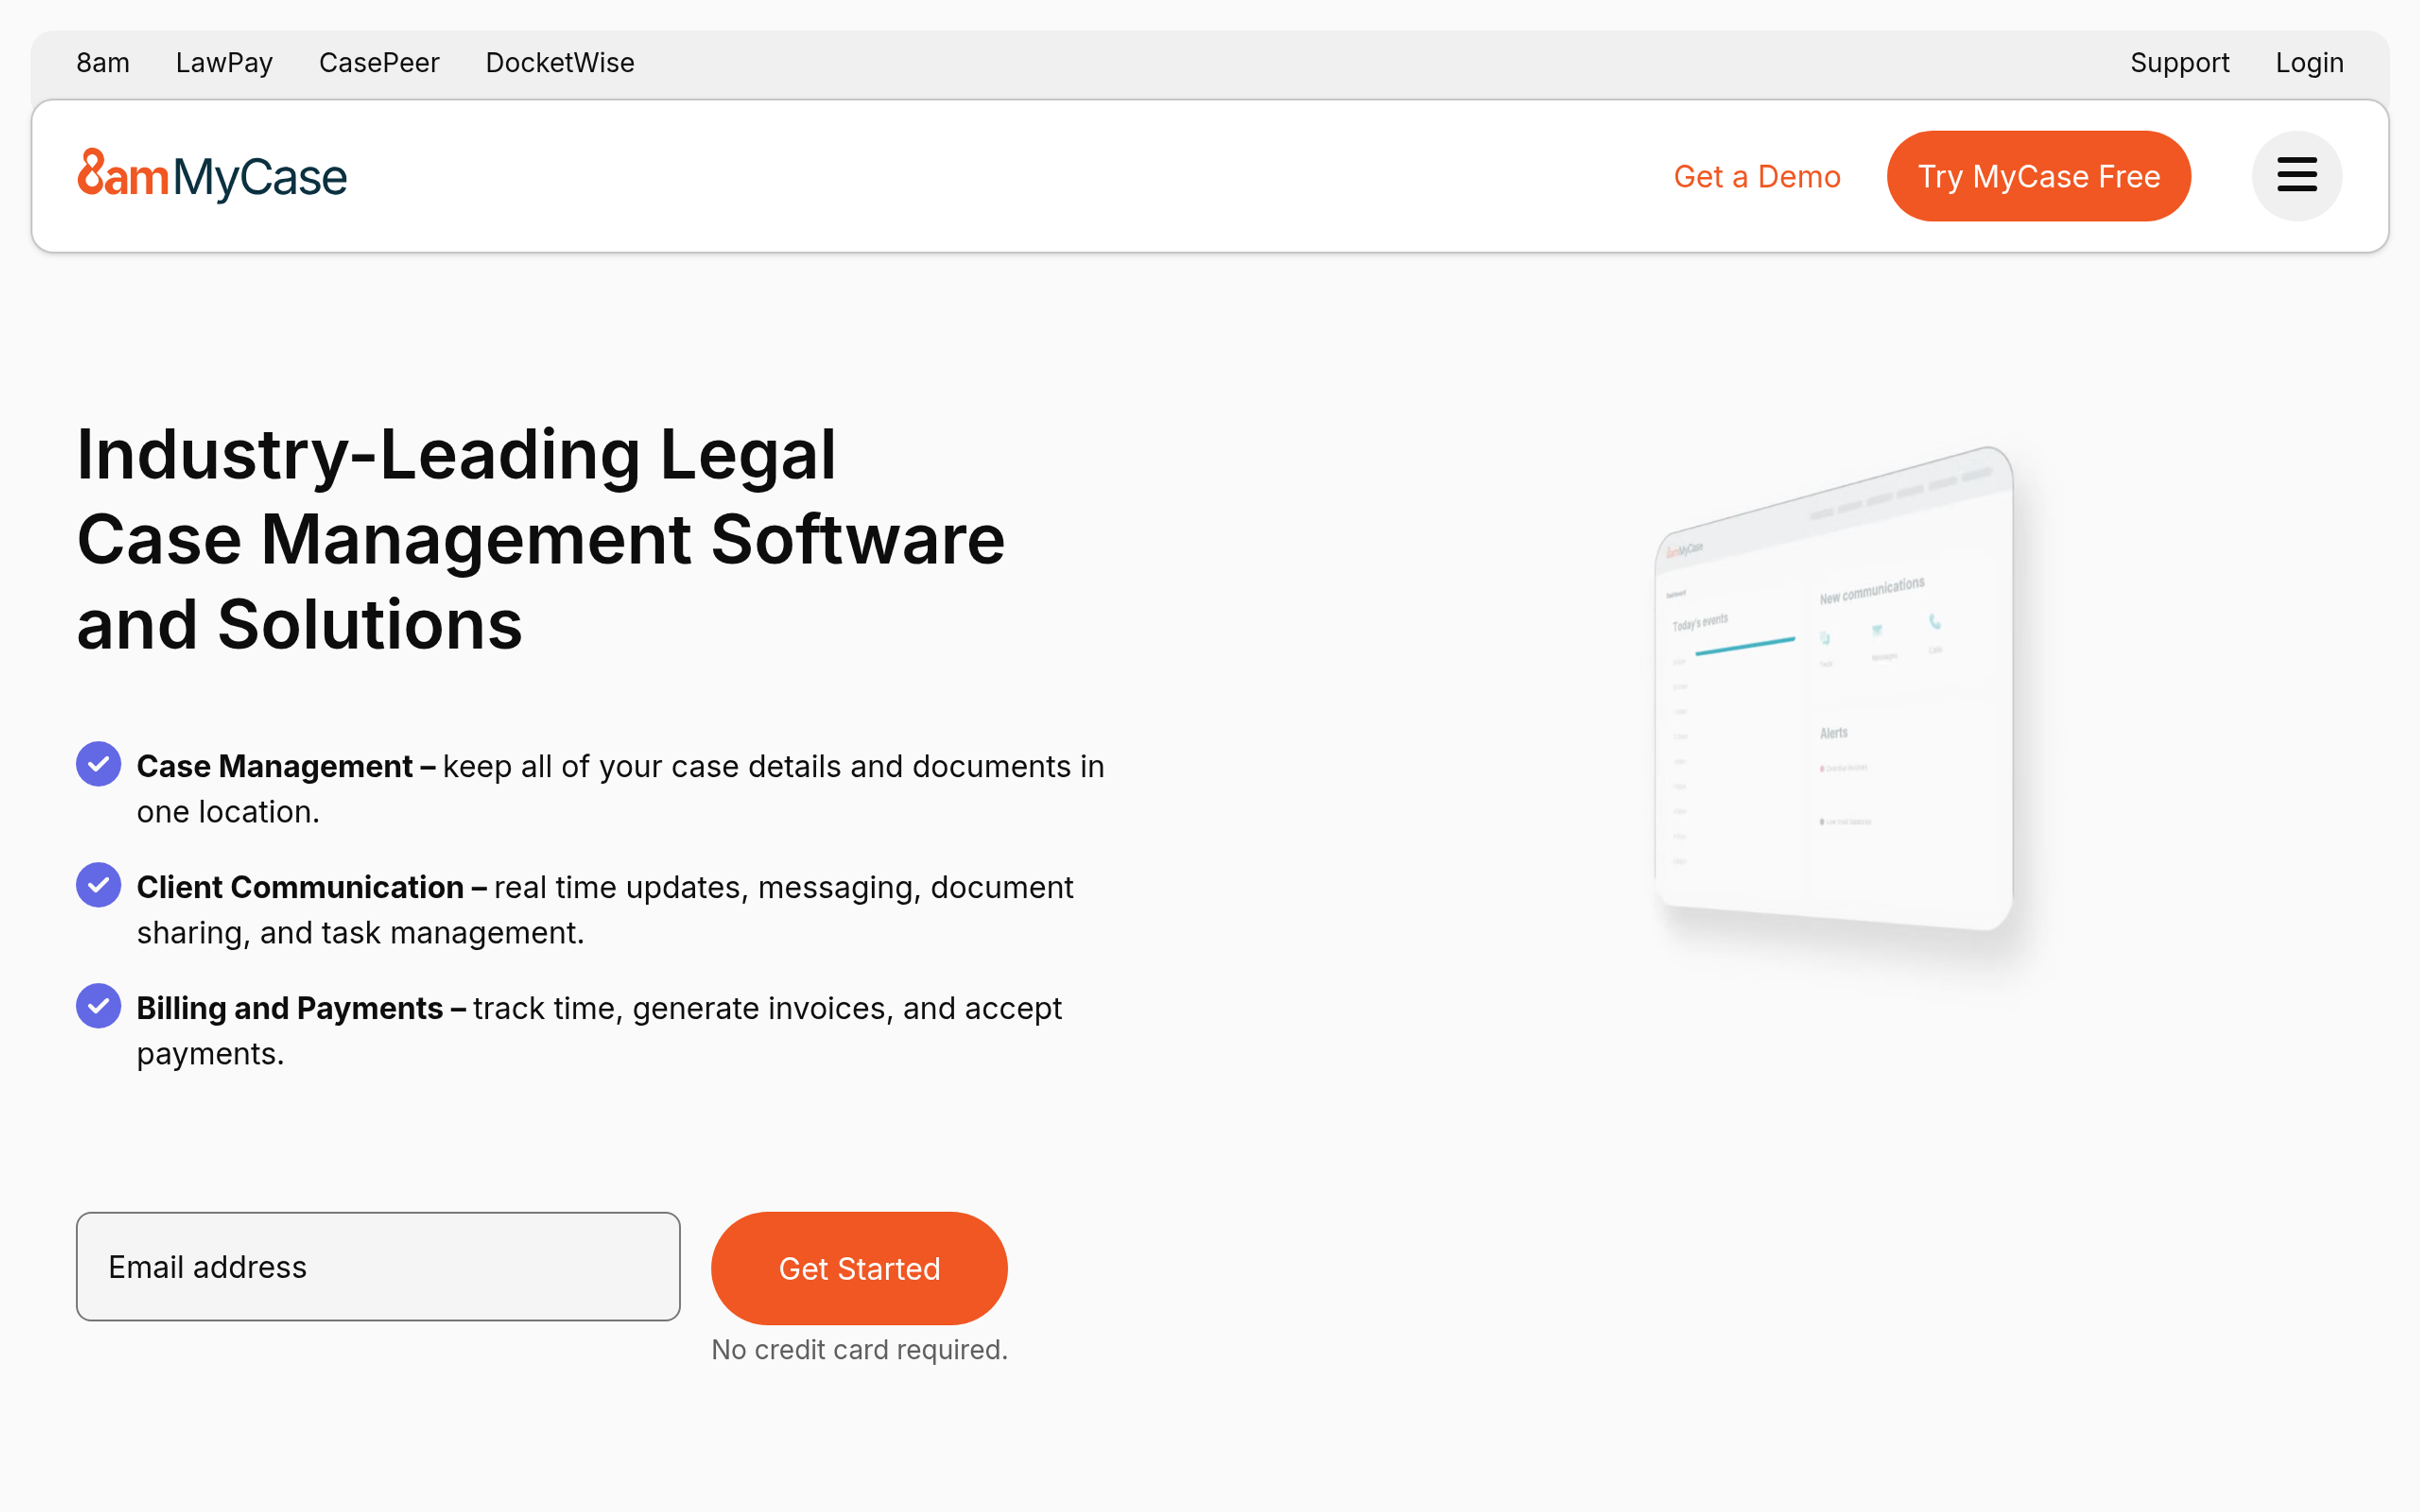Click the Client Communication checkmark icon

click(x=98, y=885)
